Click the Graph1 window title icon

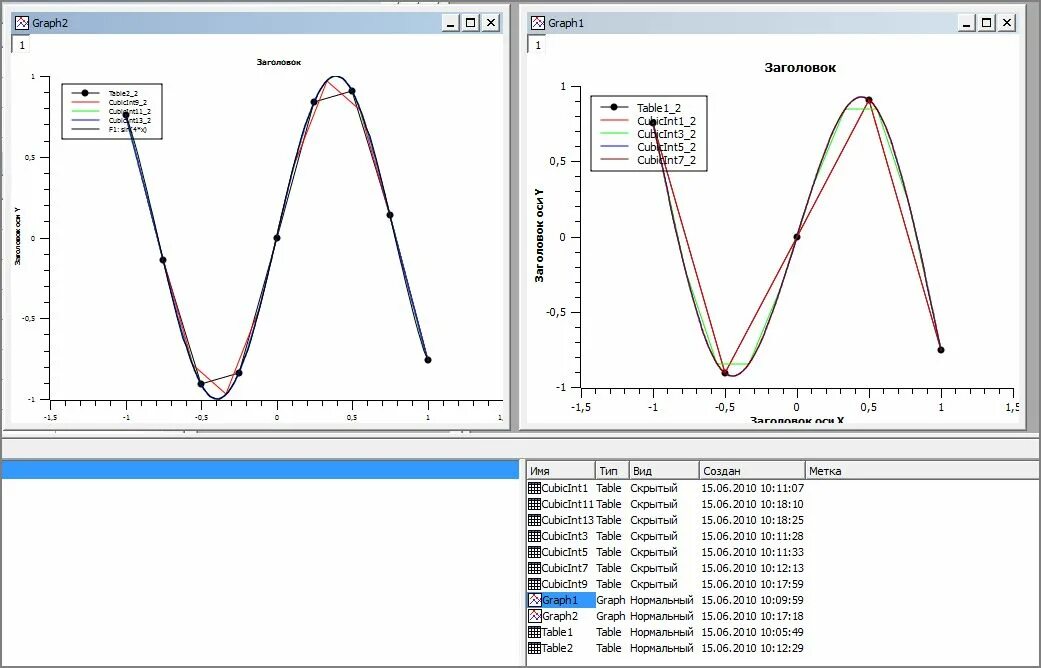click(538, 23)
